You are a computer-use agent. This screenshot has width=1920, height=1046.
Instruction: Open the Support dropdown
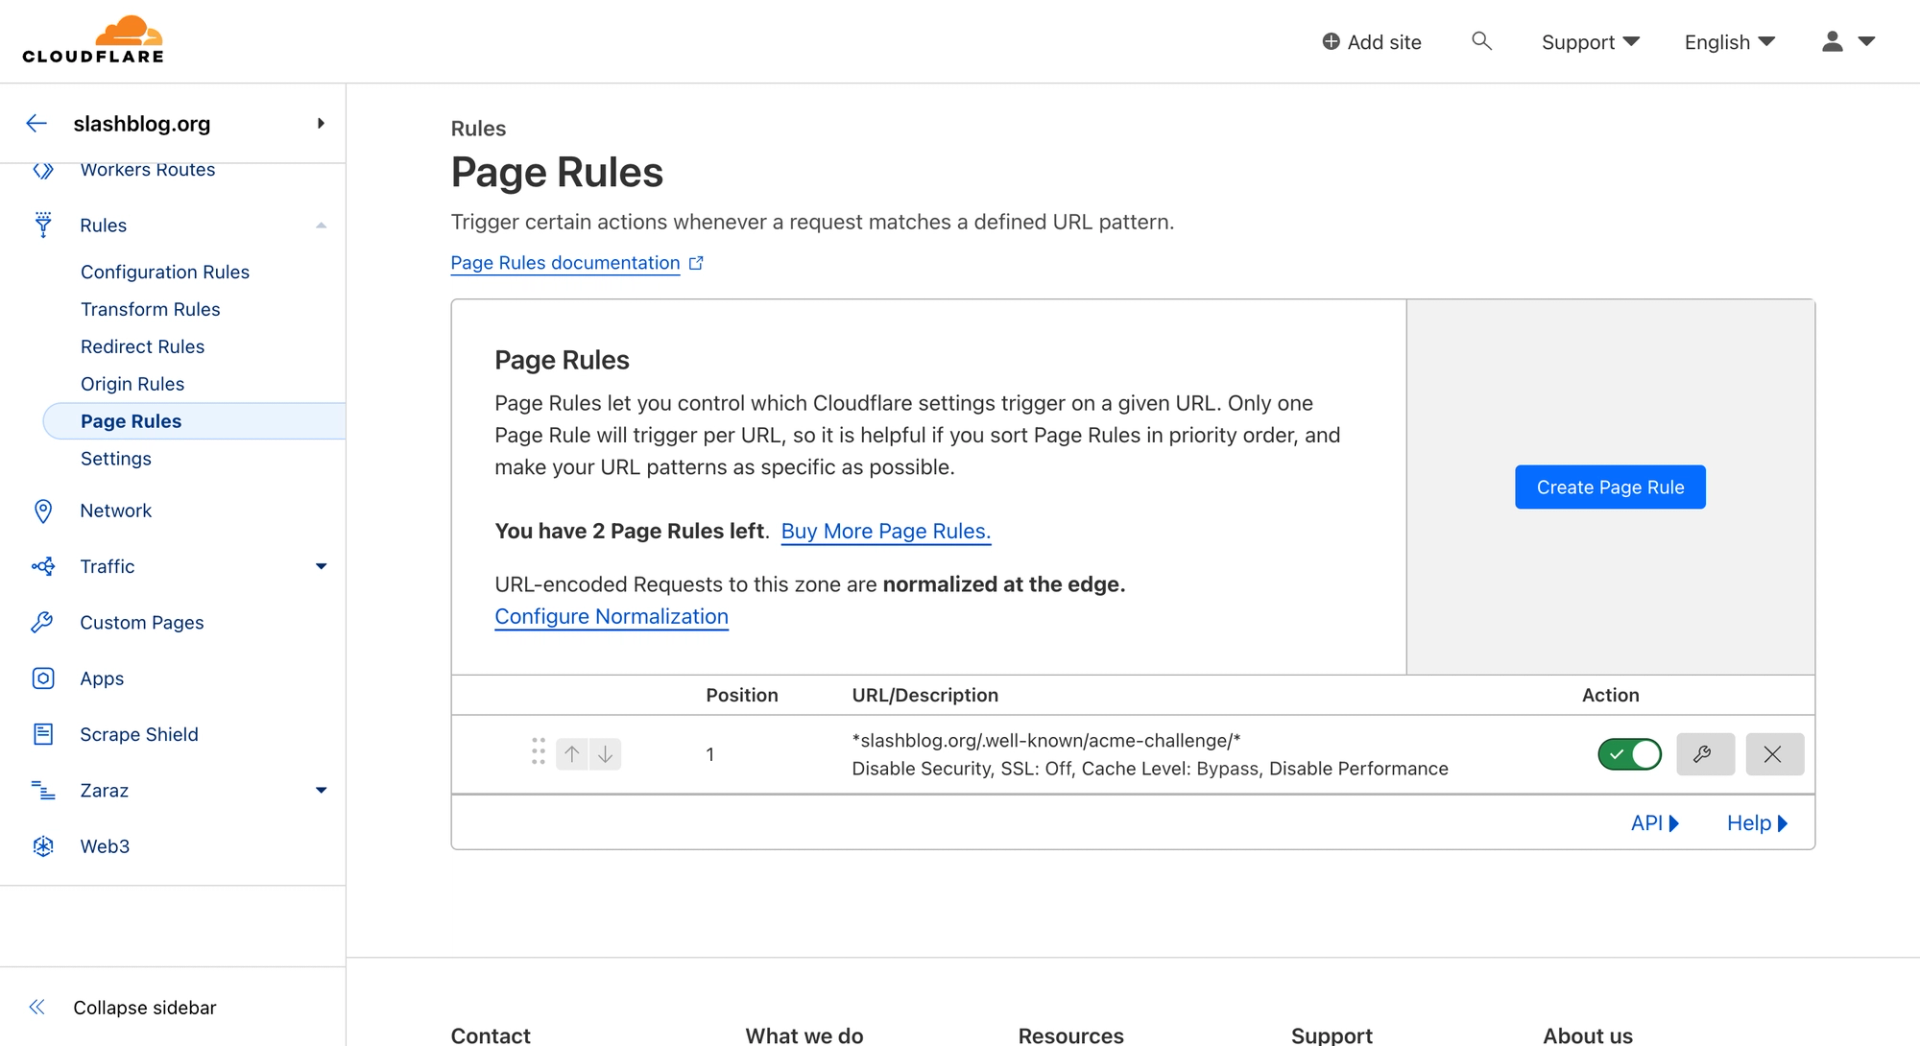pos(1590,42)
